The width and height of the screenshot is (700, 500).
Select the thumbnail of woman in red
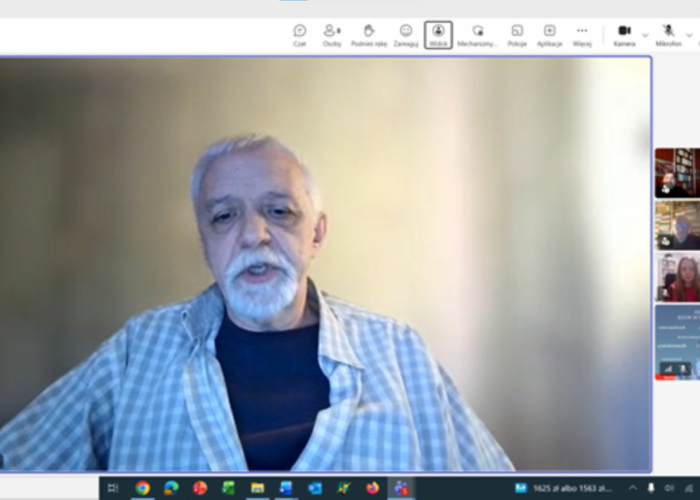[677, 277]
